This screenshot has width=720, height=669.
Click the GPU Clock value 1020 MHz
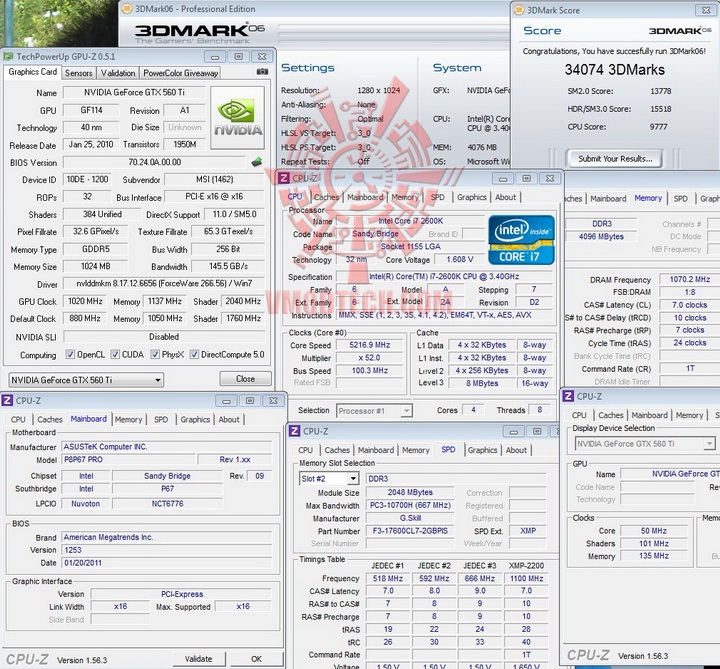(x=85, y=301)
